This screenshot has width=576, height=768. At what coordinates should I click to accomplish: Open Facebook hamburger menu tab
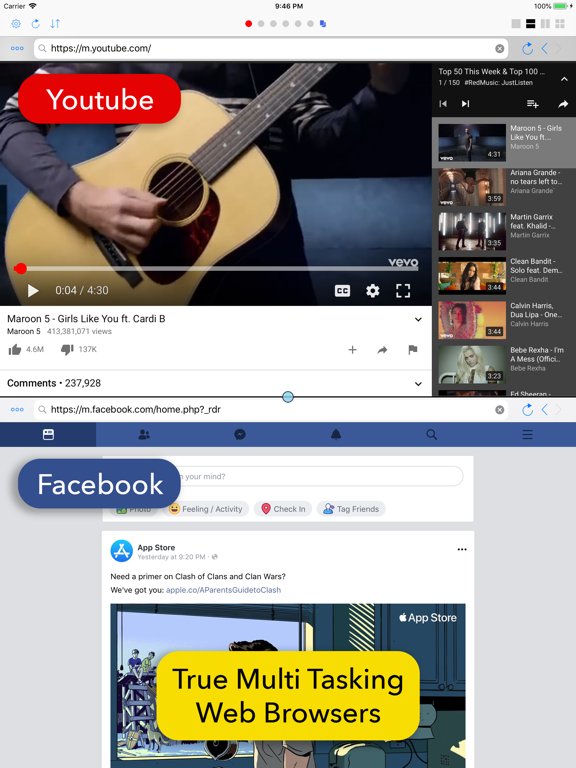(528, 434)
